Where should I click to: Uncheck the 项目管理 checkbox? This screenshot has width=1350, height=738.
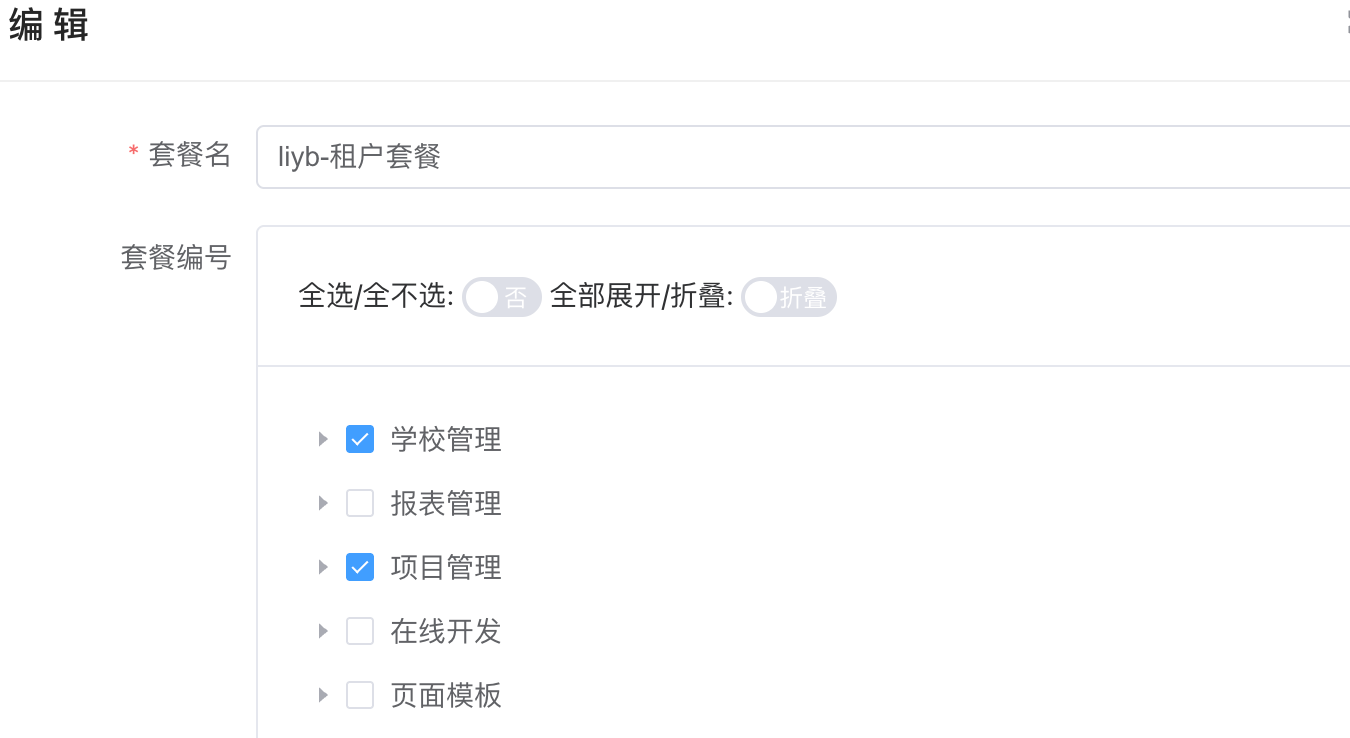click(x=360, y=567)
